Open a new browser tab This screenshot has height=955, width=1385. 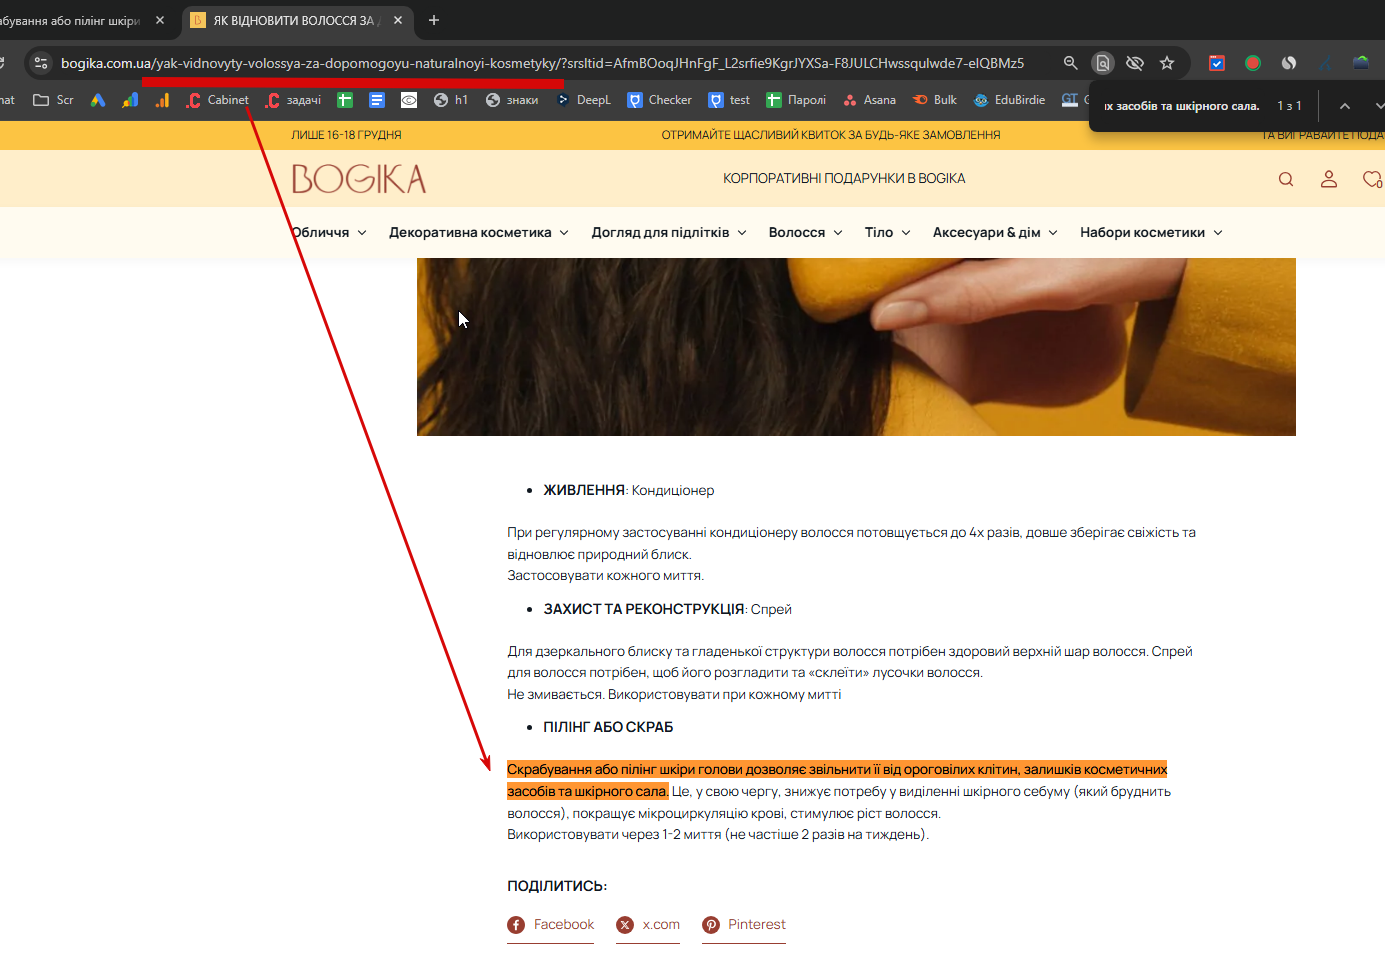point(434,20)
